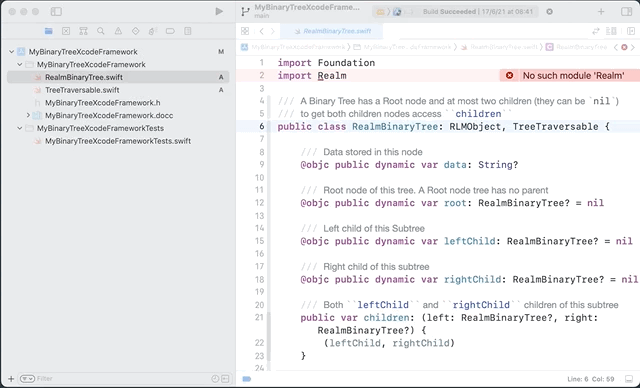Click the error count badge in toolbar
Screen dimensions: 640x388
[x=549, y=12]
